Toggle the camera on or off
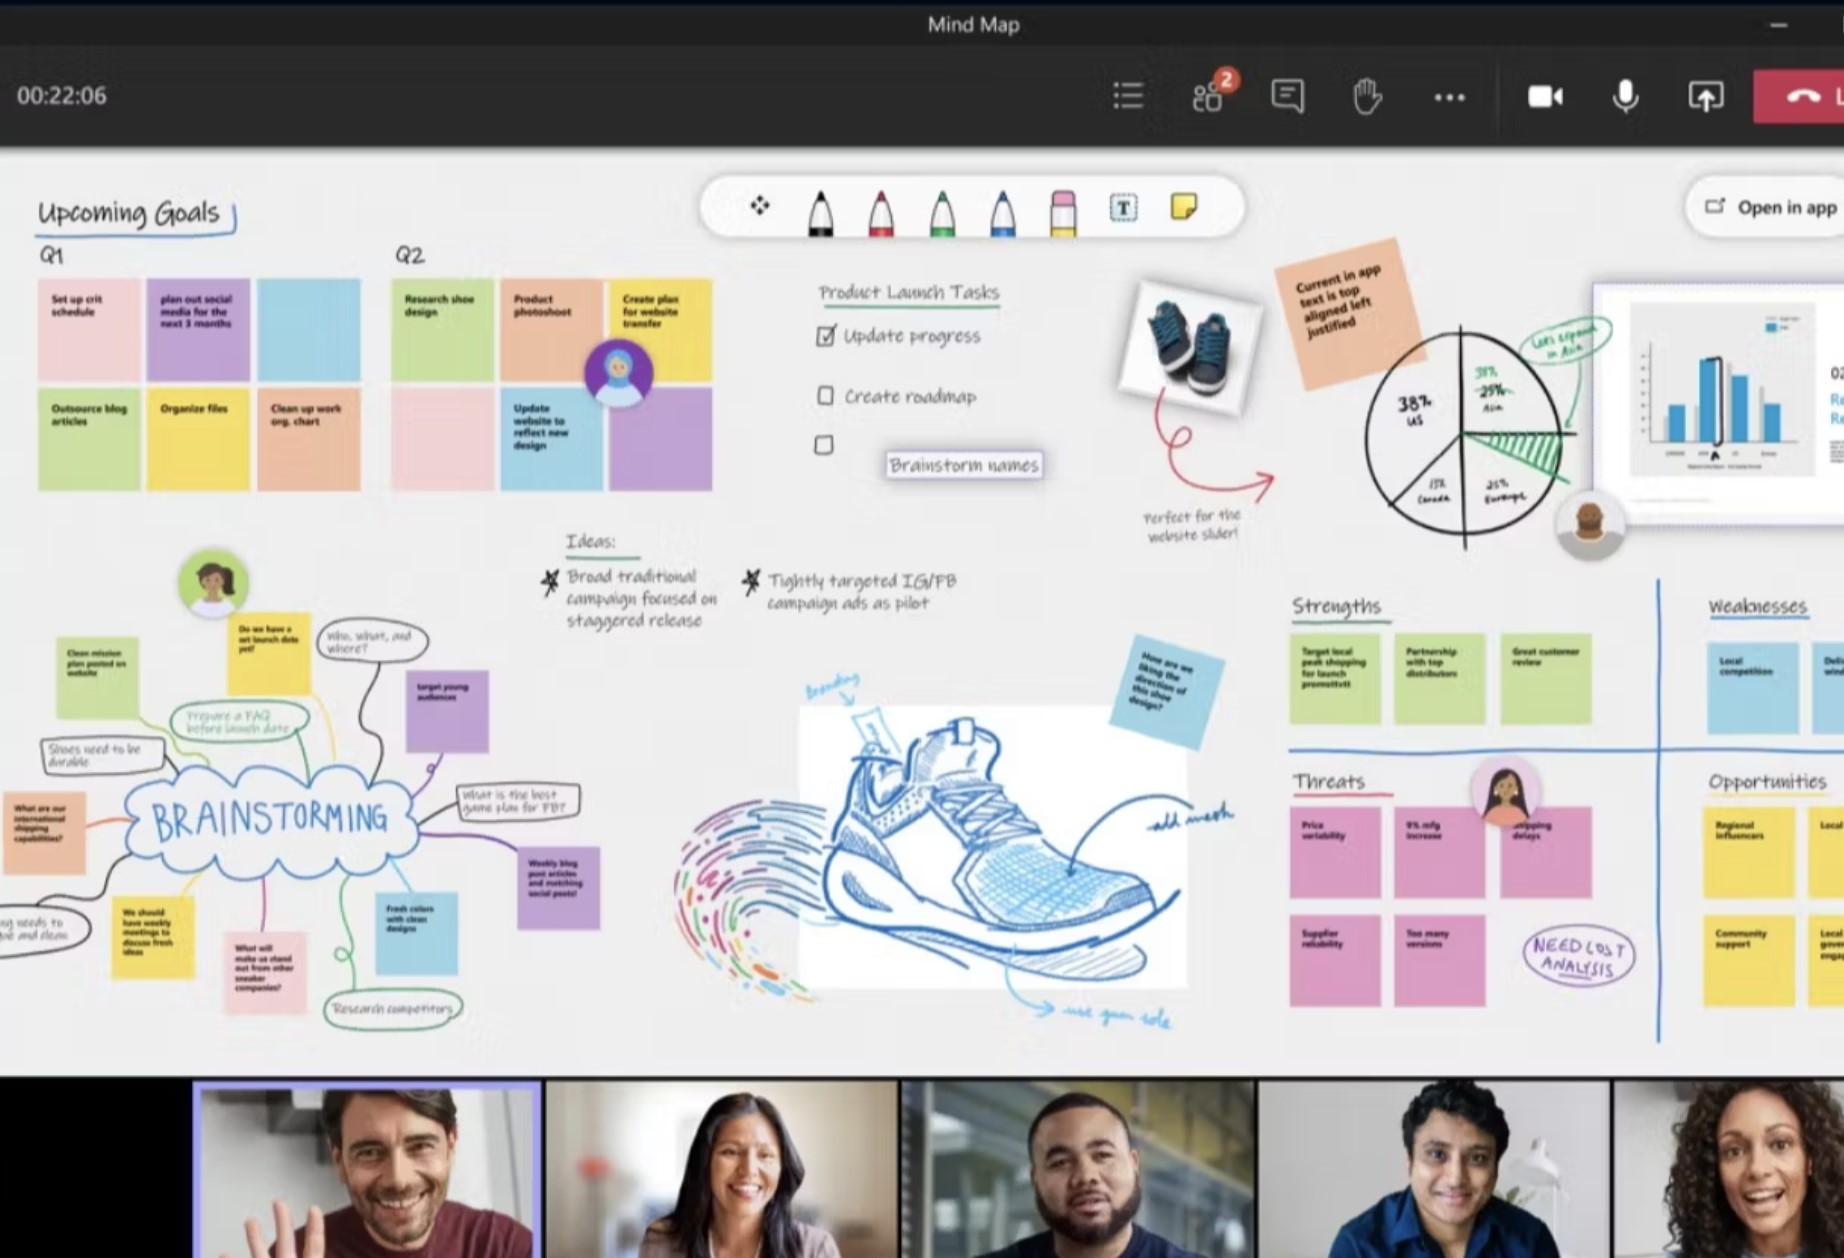1844x1258 pixels. tap(1545, 96)
